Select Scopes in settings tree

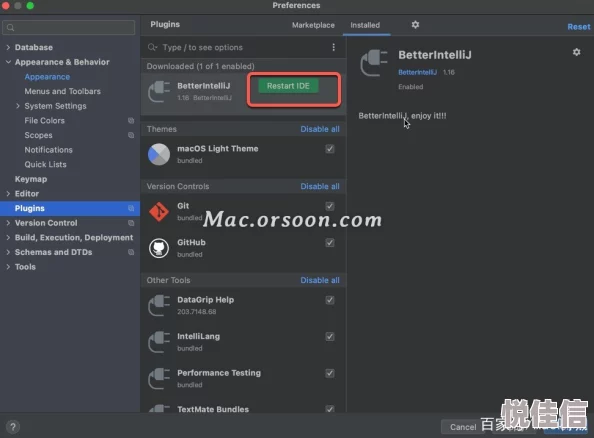(x=38, y=135)
